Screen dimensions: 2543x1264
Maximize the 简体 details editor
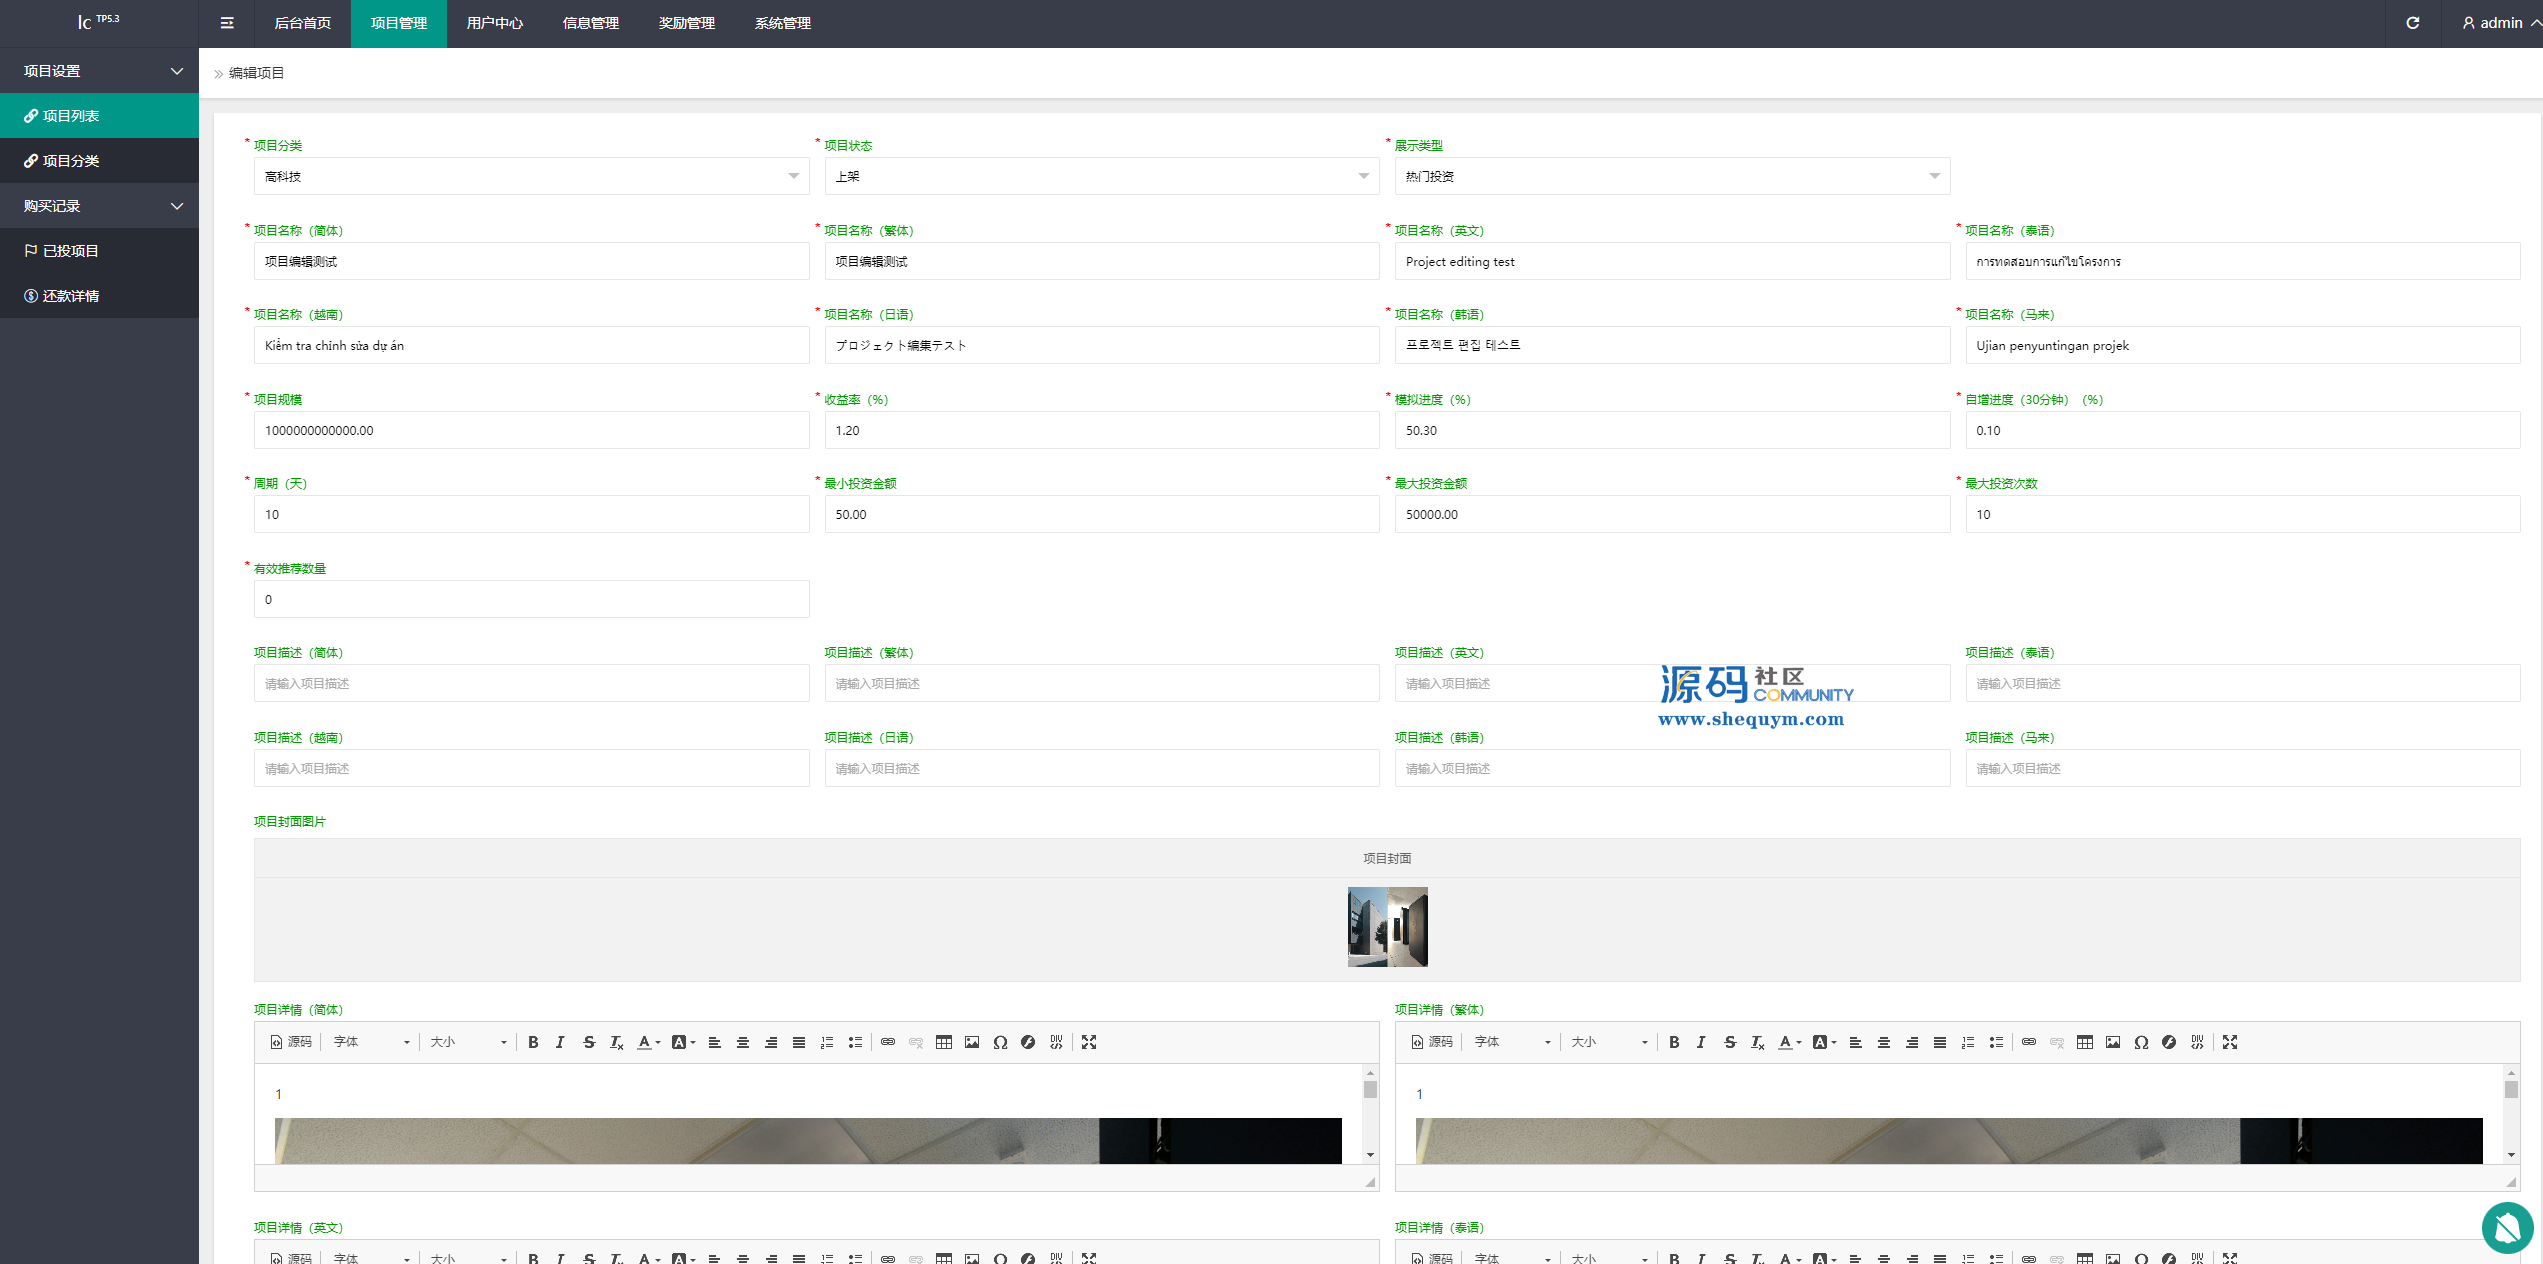[x=1089, y=1042]
